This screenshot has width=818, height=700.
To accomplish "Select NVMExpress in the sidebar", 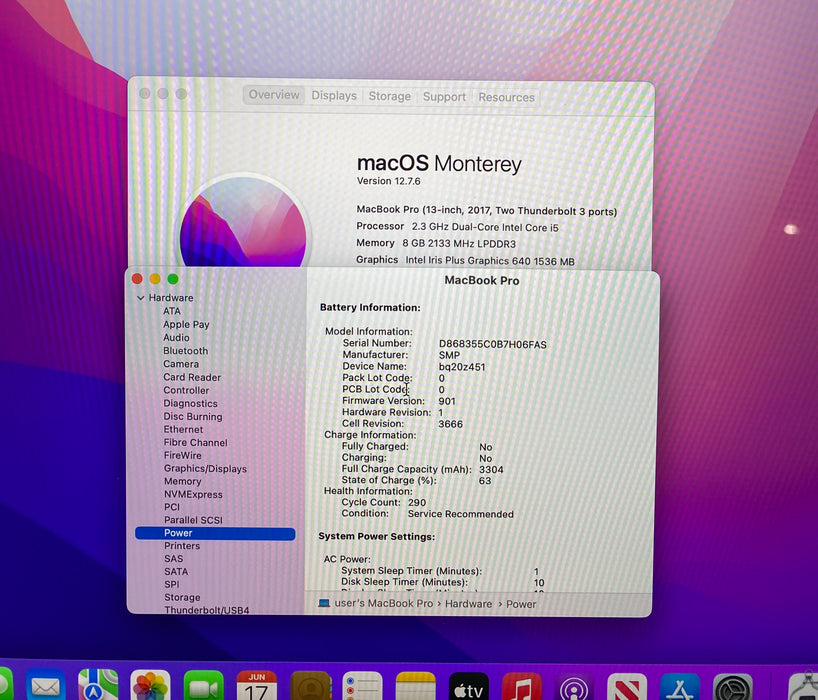I will (x=193, y=494).
